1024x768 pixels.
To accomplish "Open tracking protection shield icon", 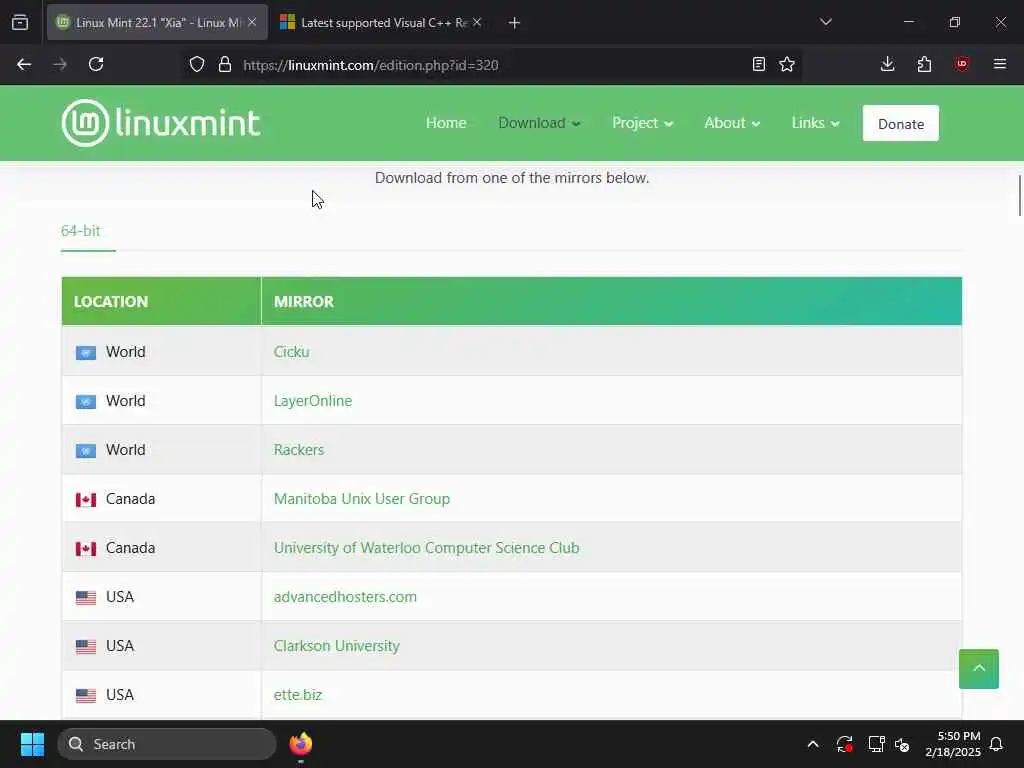I will coord(197,64).
